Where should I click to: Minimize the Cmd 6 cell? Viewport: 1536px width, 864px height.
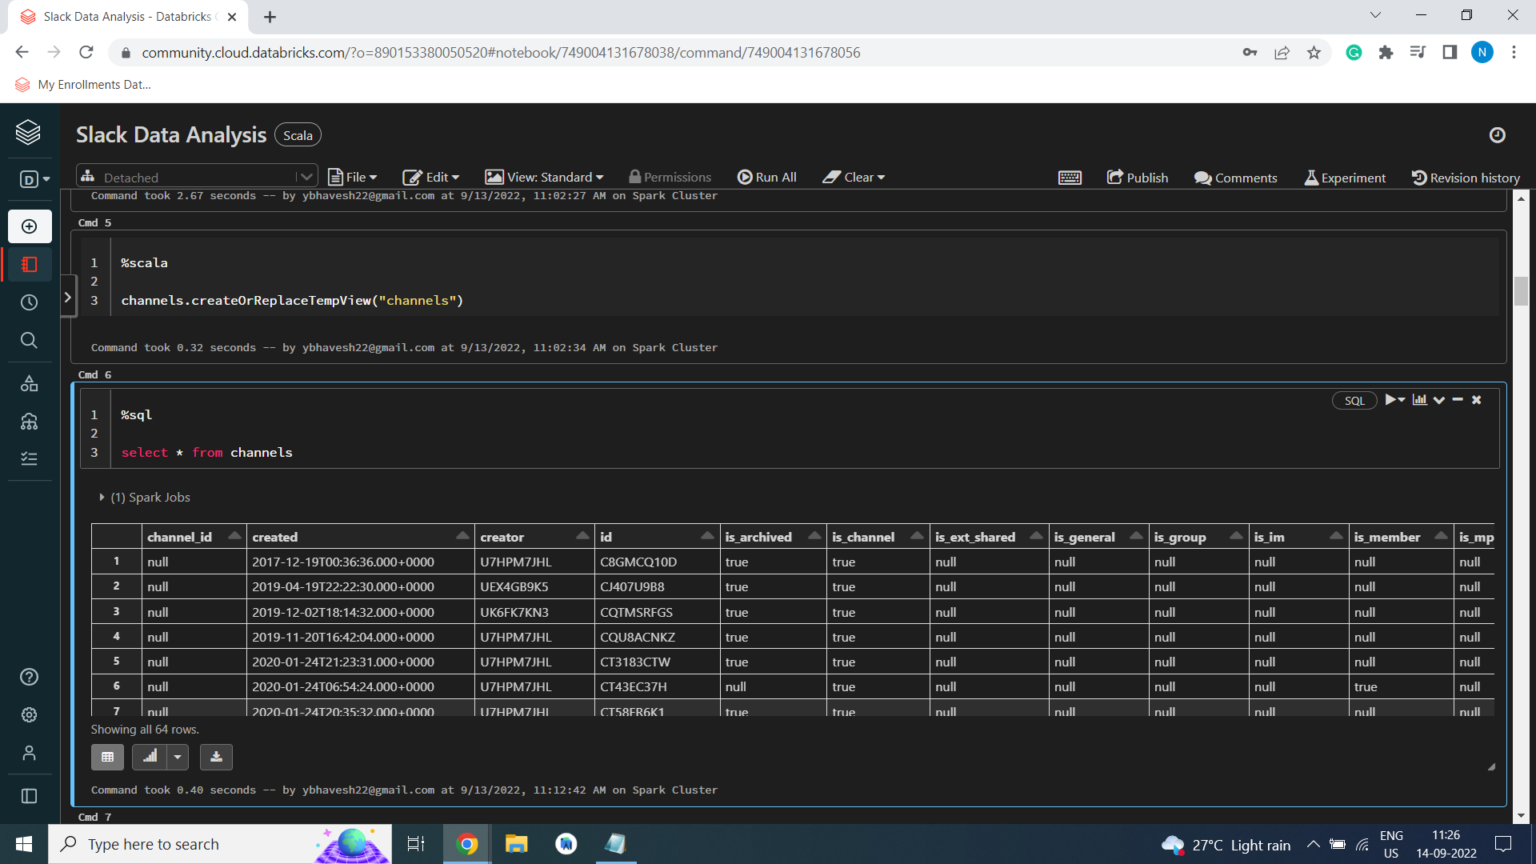pos(1458,400)
